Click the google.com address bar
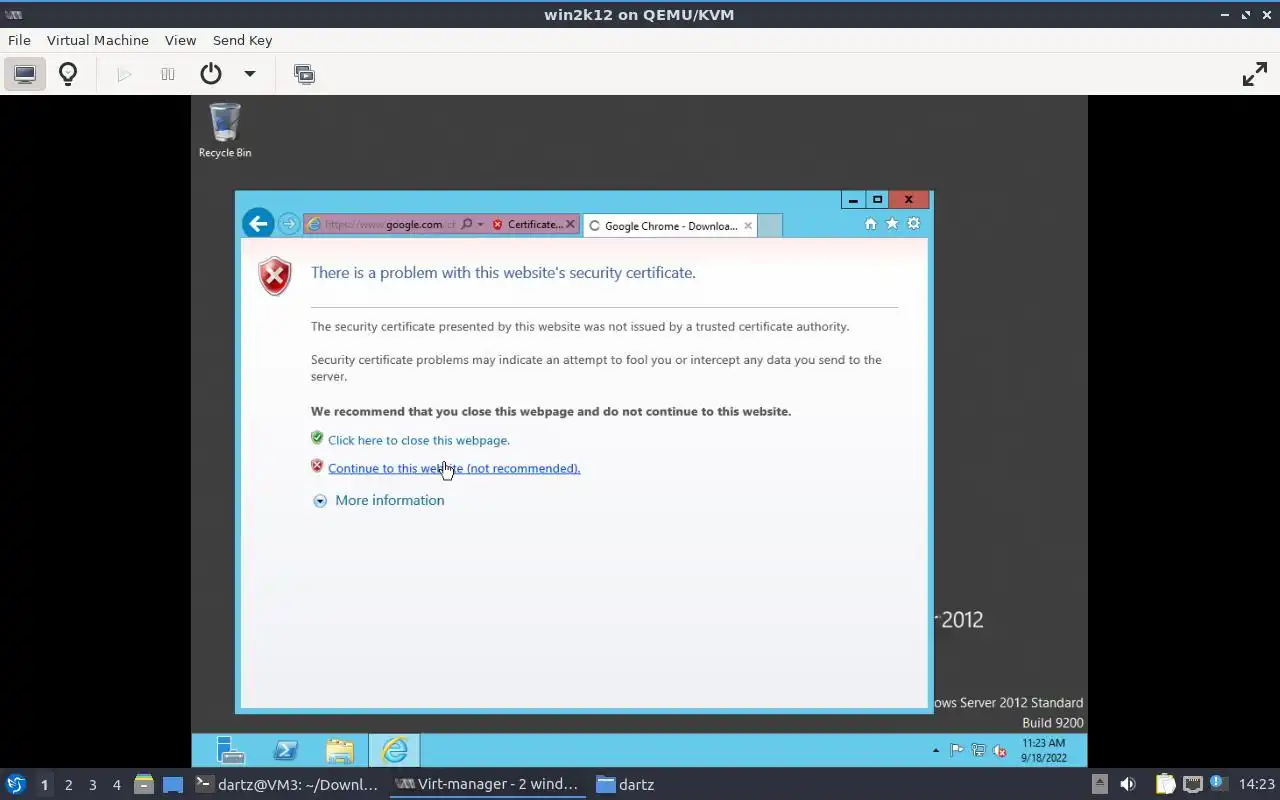Image resolution: width=1280 pixels, height=800 pixels. coord(382,224)
